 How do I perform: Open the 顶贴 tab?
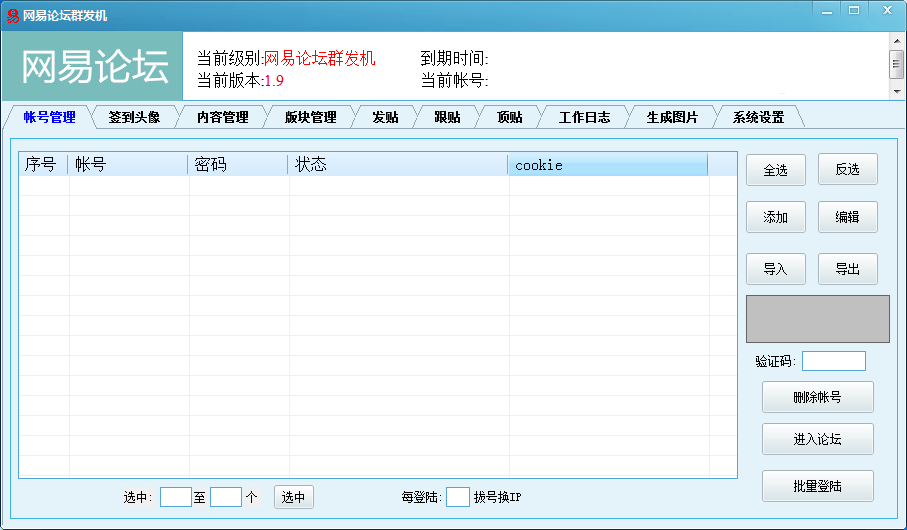(x=510, y=117)
